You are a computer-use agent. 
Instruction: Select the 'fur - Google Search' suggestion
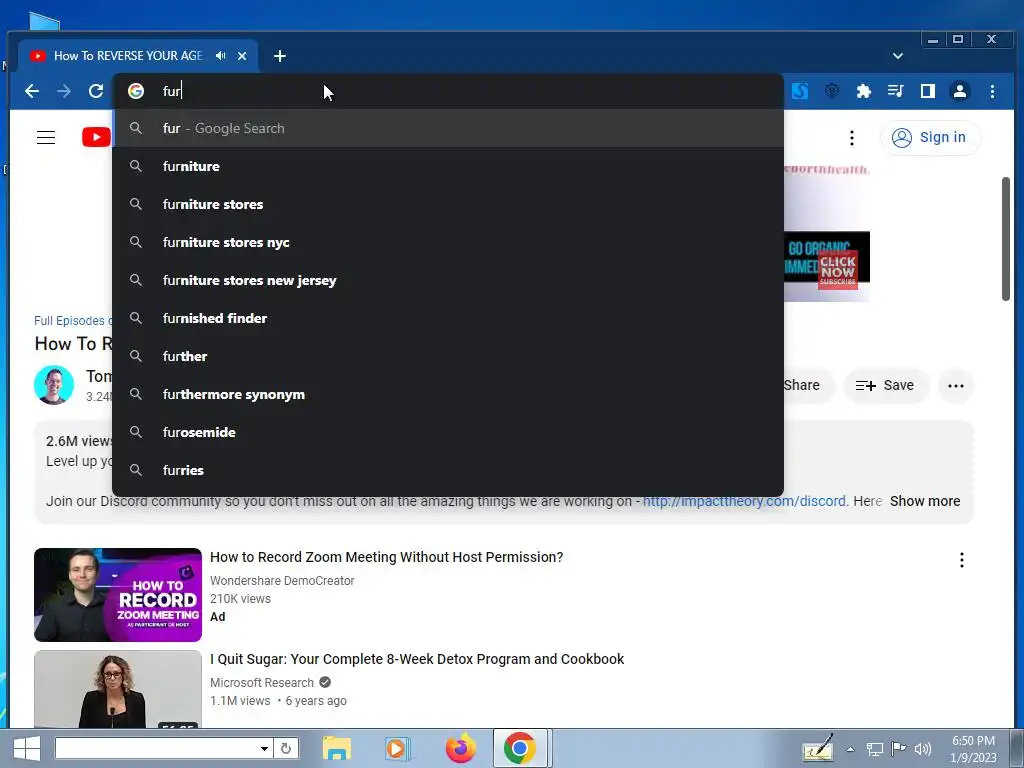pos(448,128)
